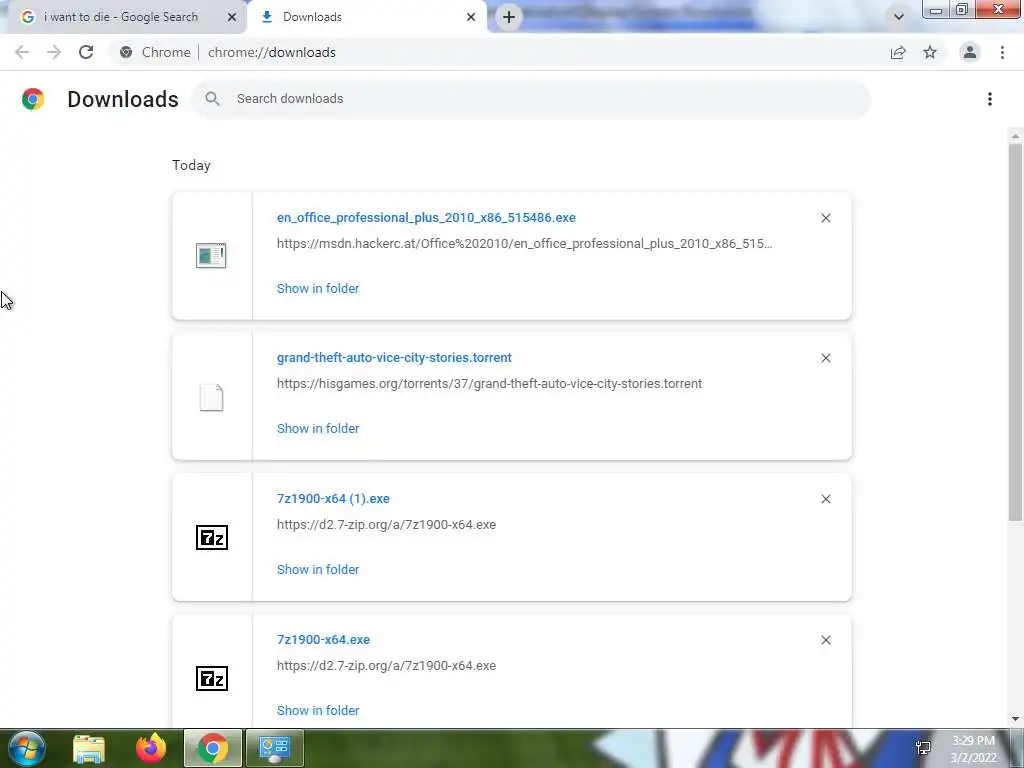Expand the tab search dropdown arrow

(899, 17)
